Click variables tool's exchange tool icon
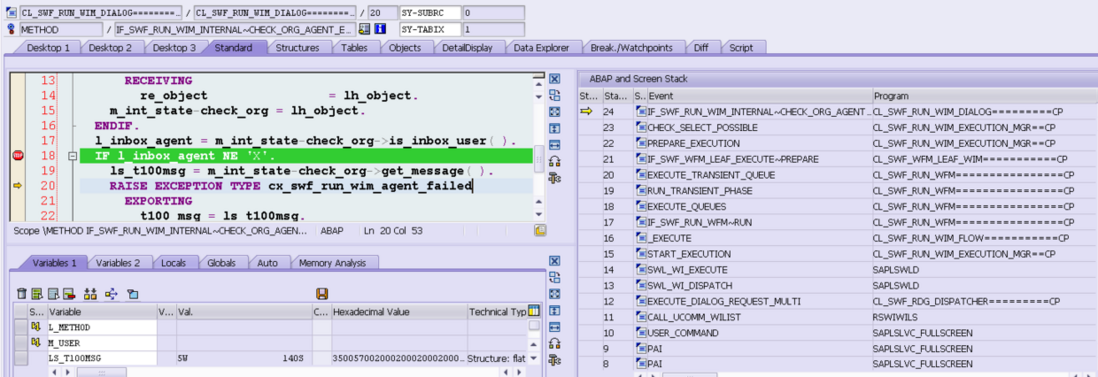1098x377 pixels. (x=555, y=277)
